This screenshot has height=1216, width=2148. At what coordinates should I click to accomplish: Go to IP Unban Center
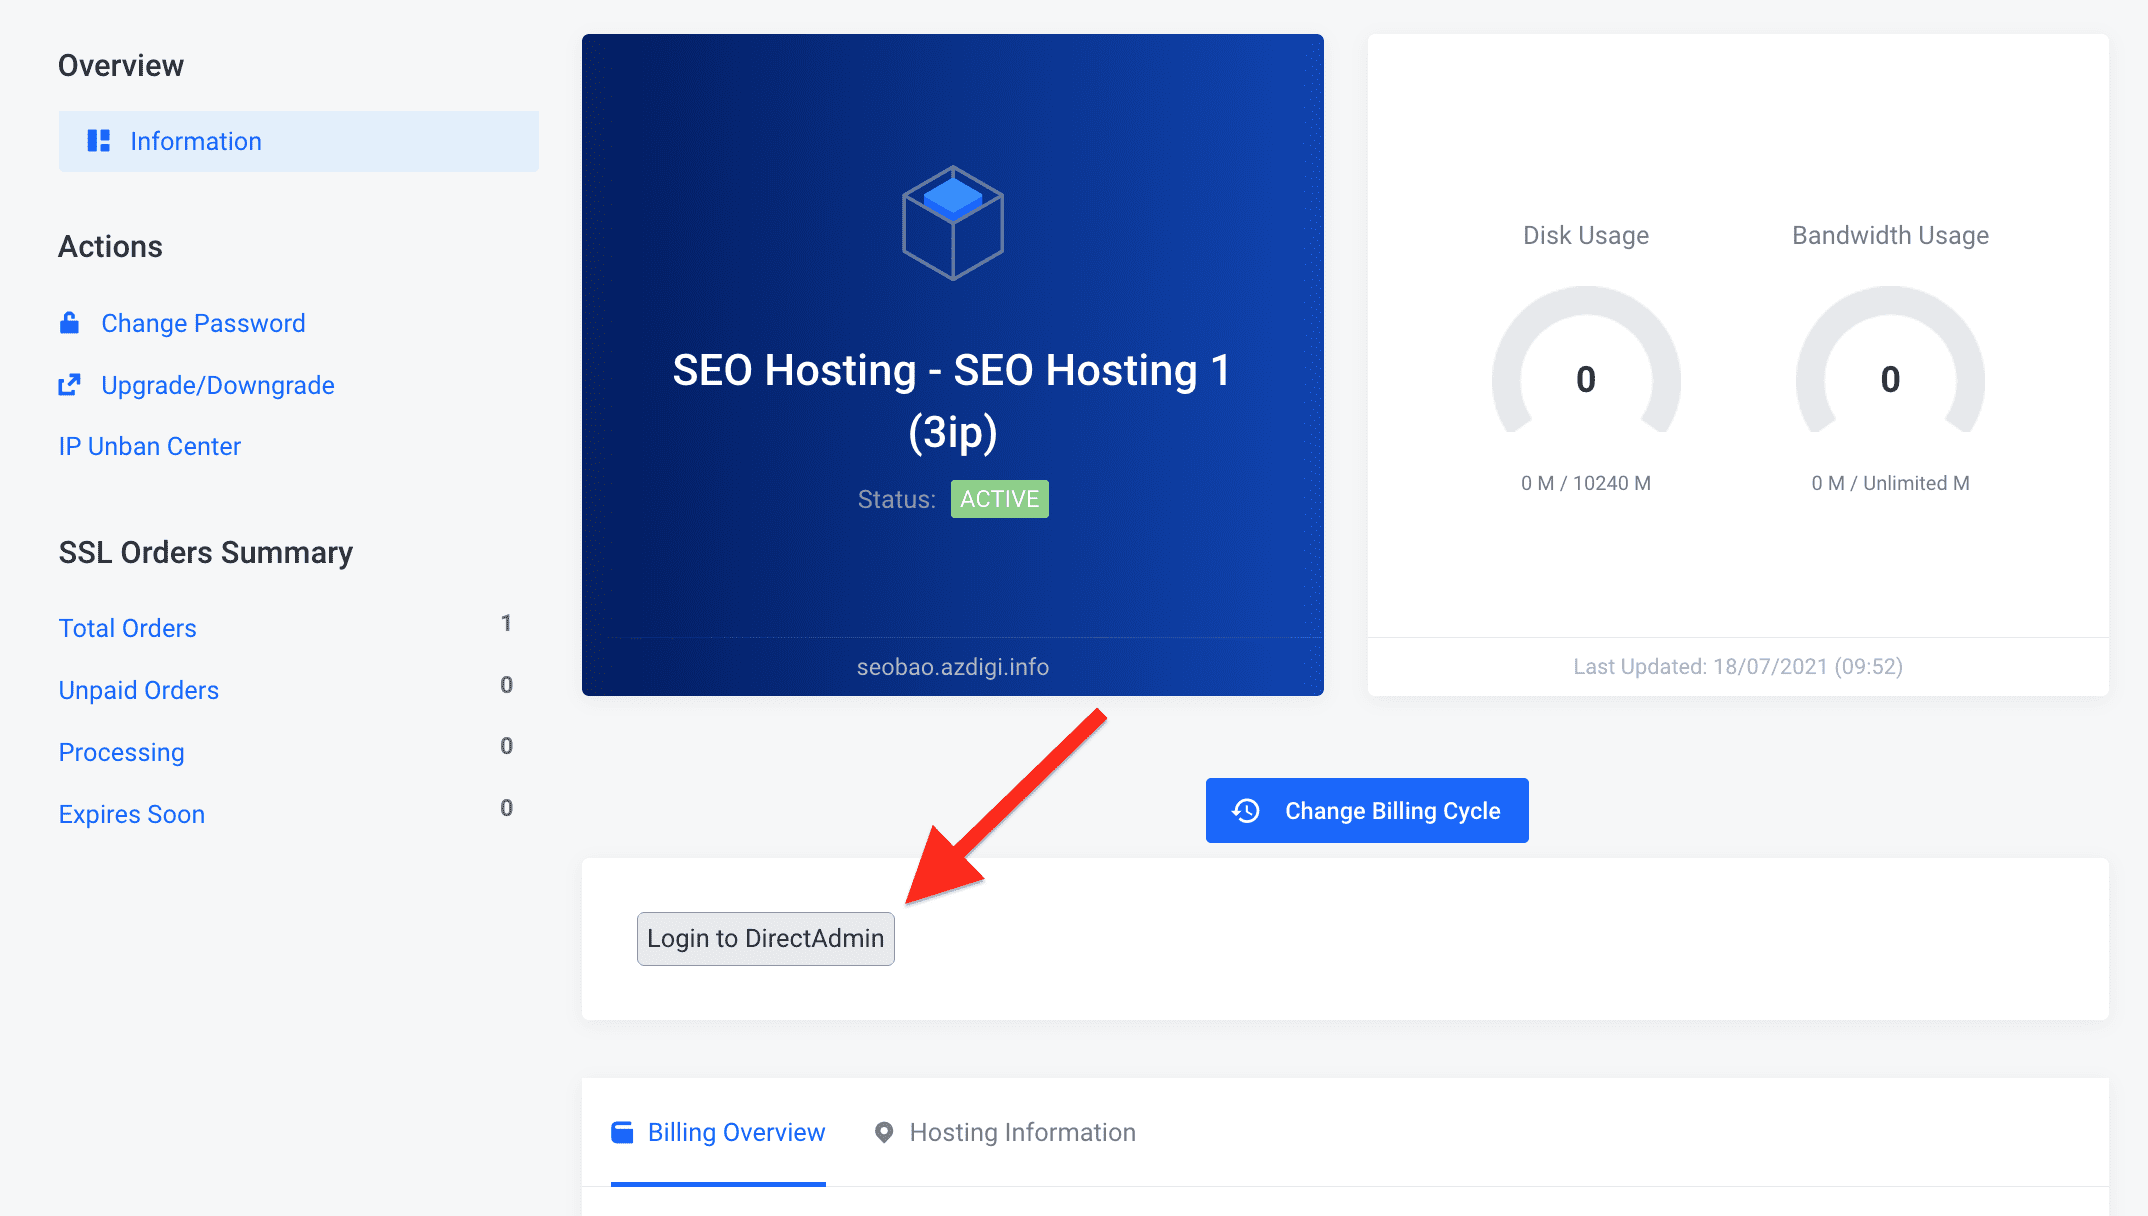(x=150, y=446)
